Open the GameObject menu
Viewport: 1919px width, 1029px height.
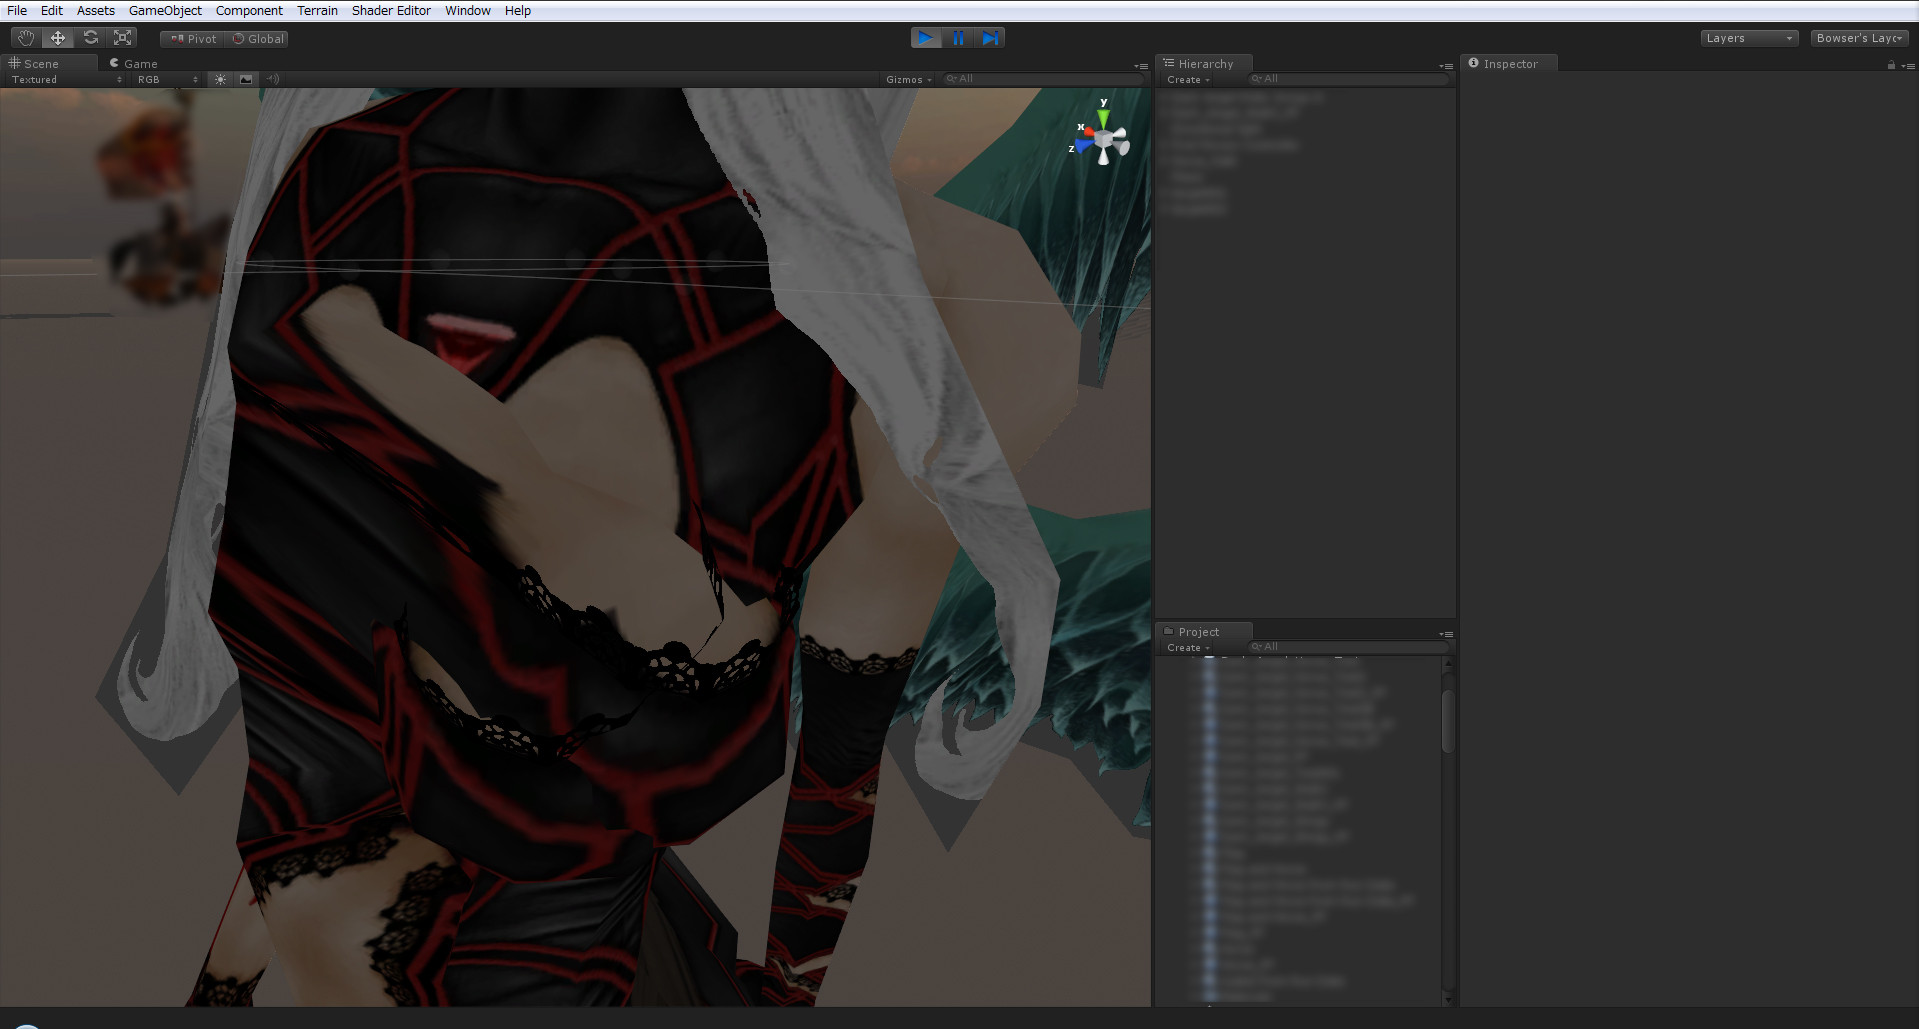pyautogui.click(x=164, y=10)
